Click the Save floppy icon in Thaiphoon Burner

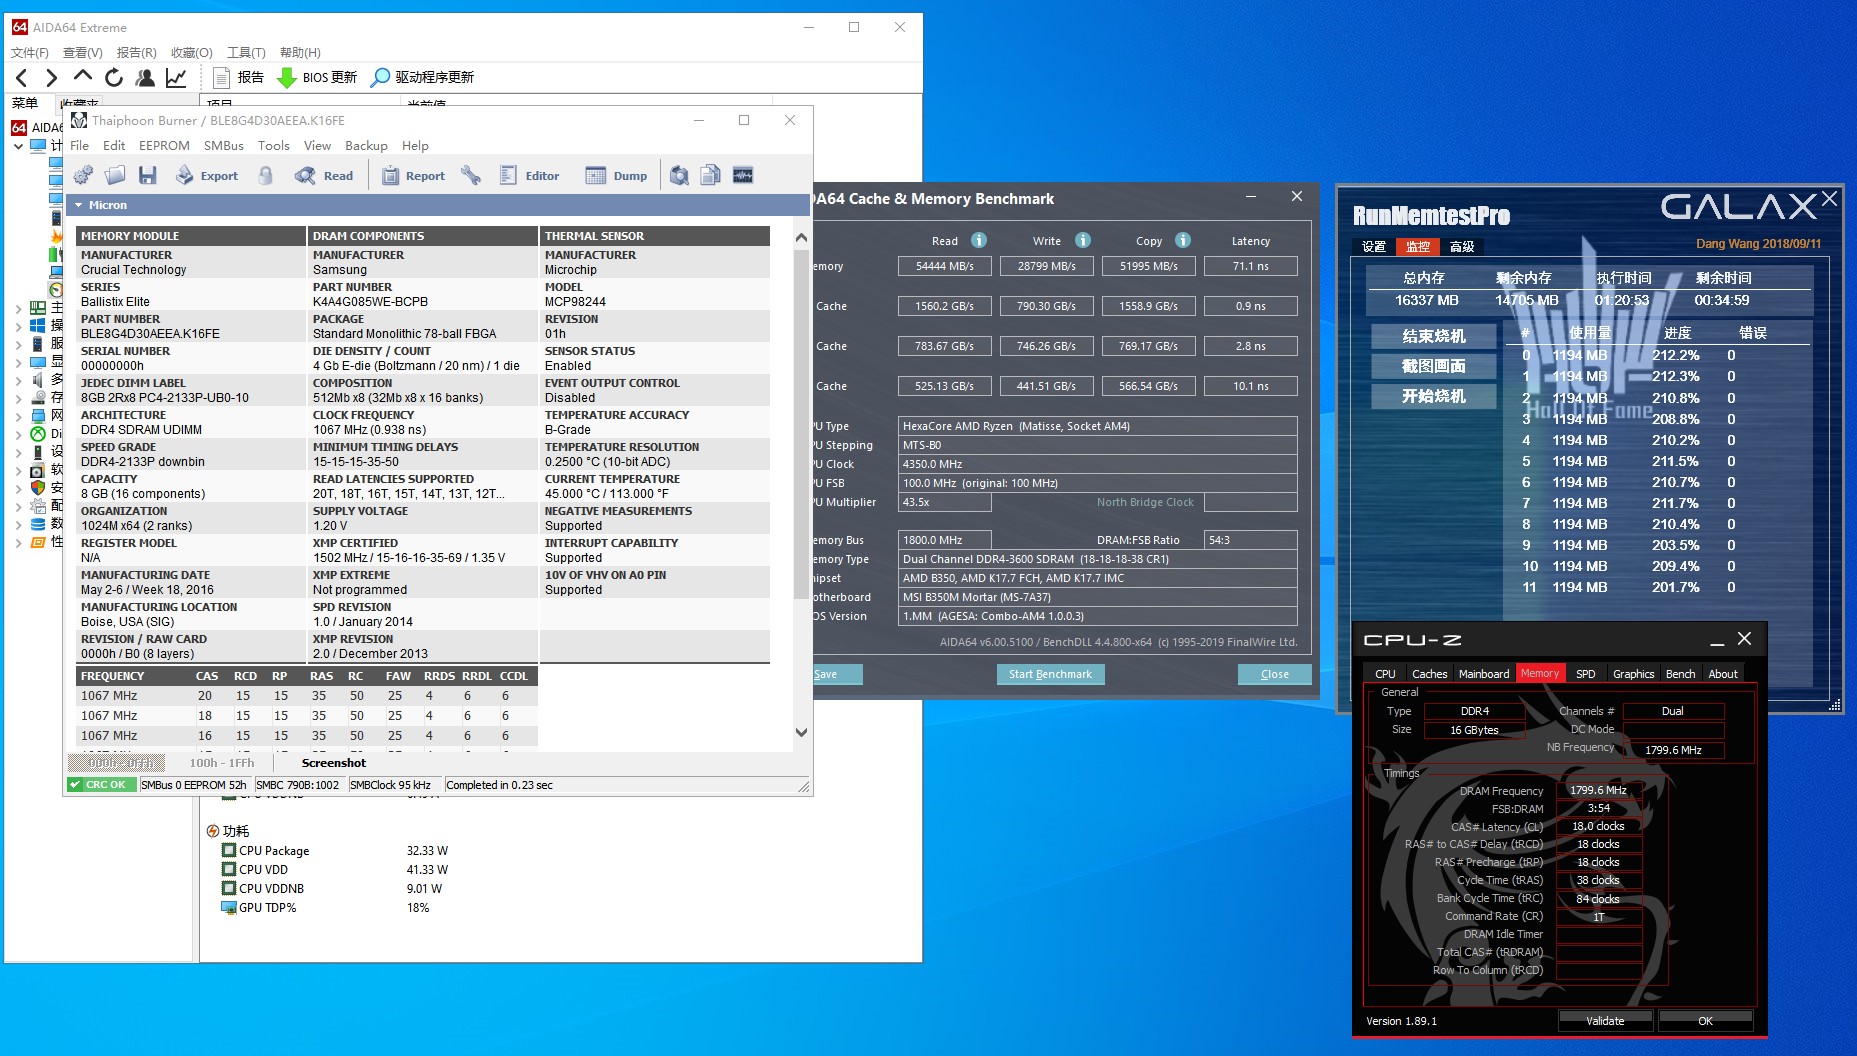coord(148,176)
